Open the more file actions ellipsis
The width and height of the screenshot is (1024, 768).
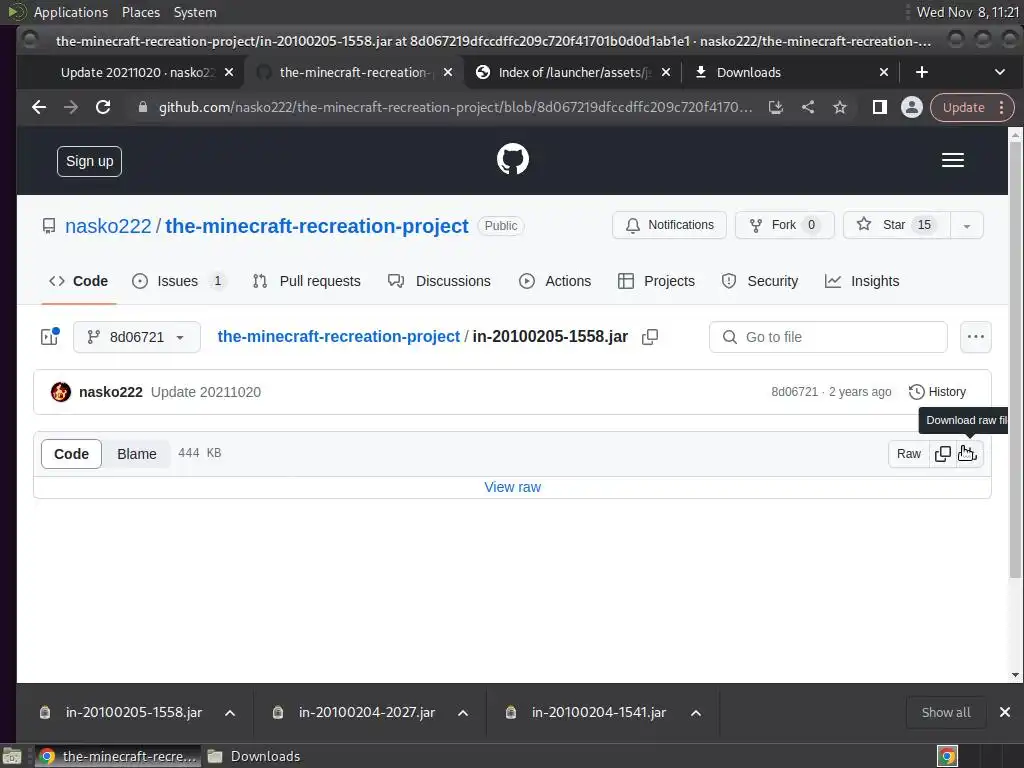pyautogui.click(x=976, y=337)
